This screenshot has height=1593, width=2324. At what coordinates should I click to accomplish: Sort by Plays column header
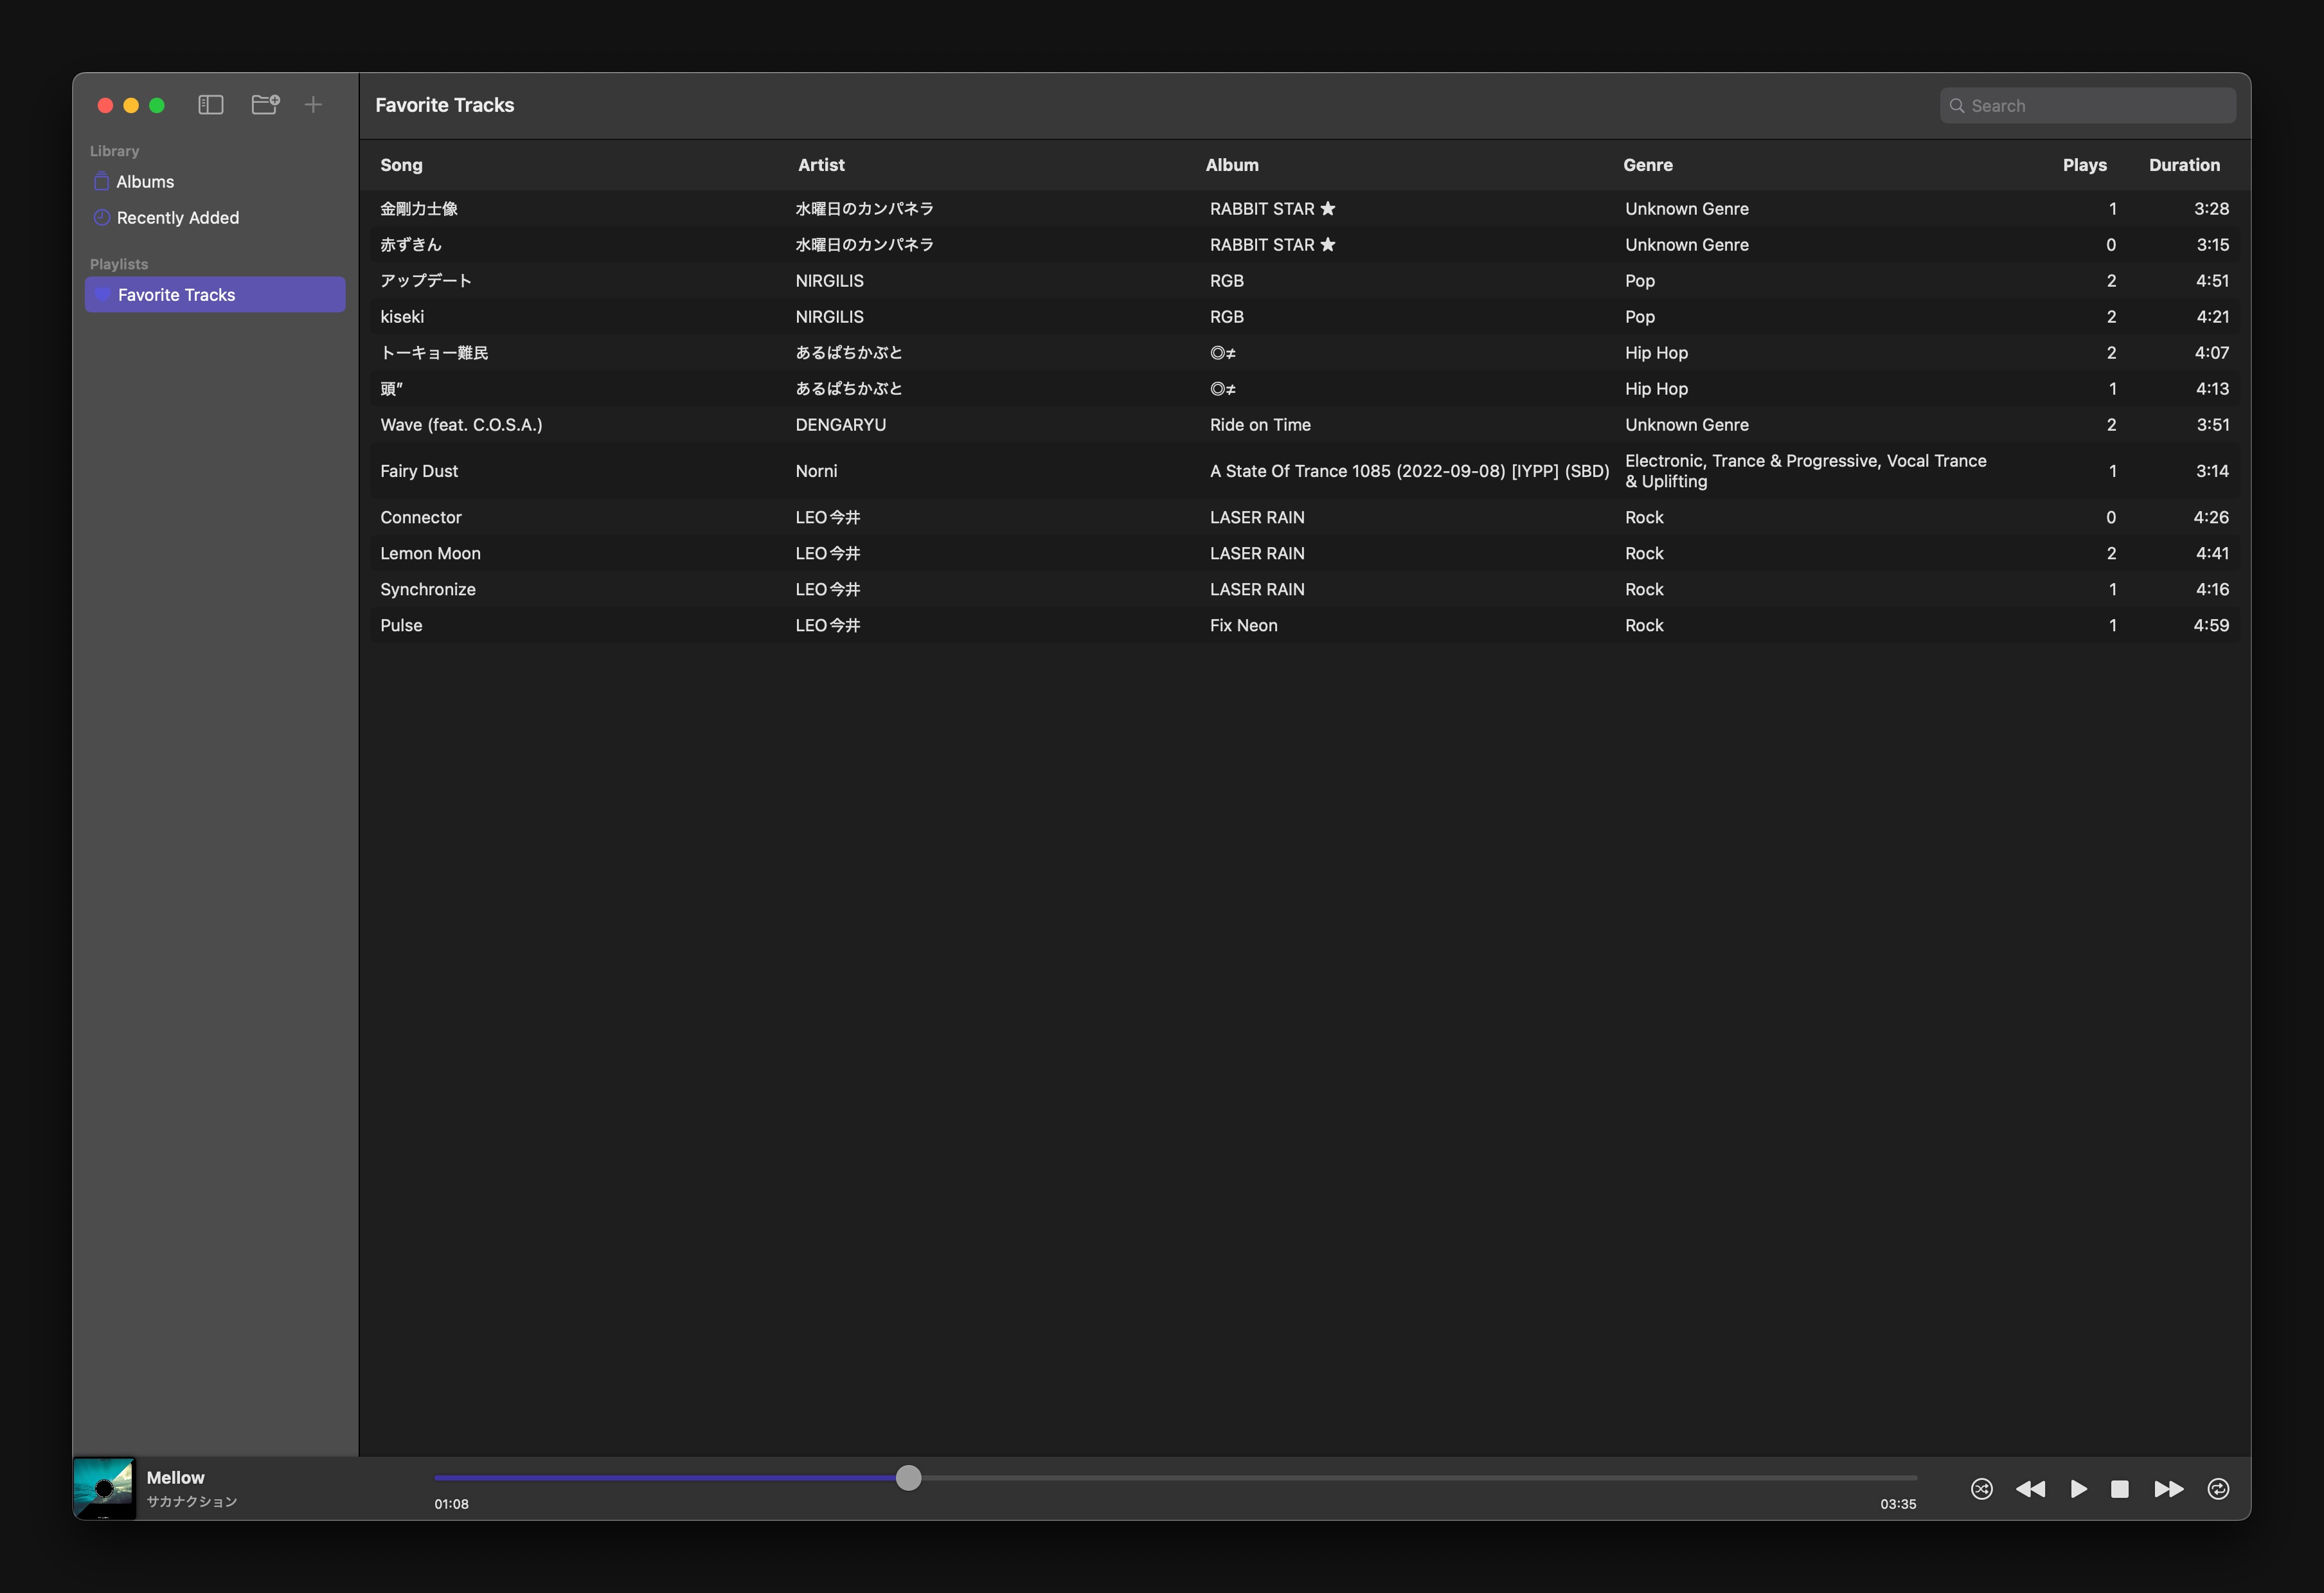(x=2084, y=165)
